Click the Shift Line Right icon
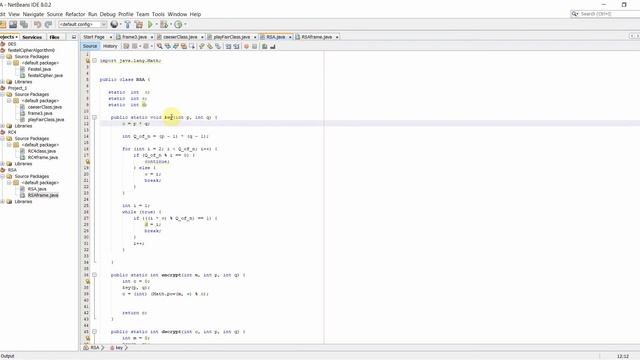The width and height of the screenshot is (640, 360). pyautogui.click(x=236, y=47)
